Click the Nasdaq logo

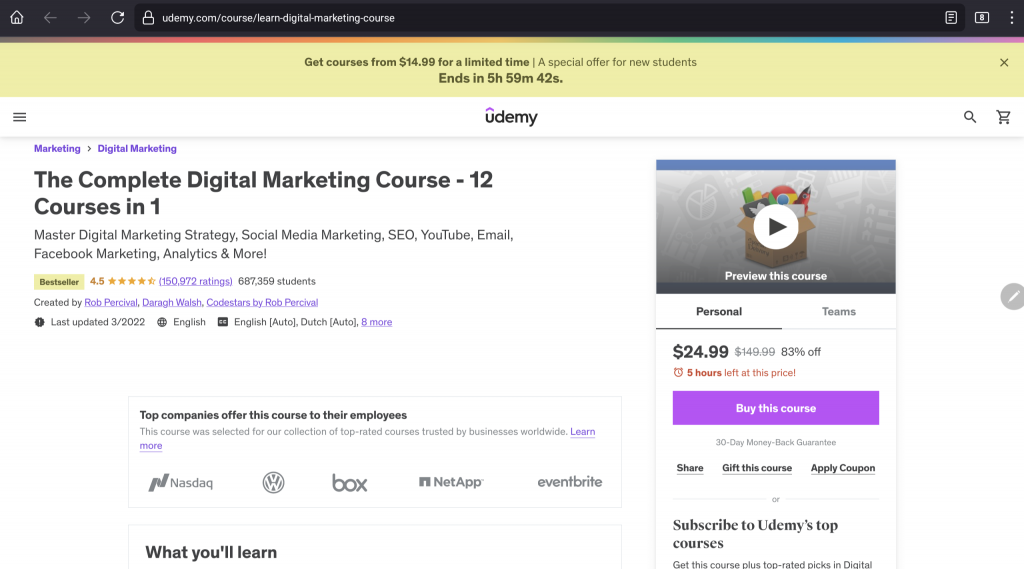[180, 482]
